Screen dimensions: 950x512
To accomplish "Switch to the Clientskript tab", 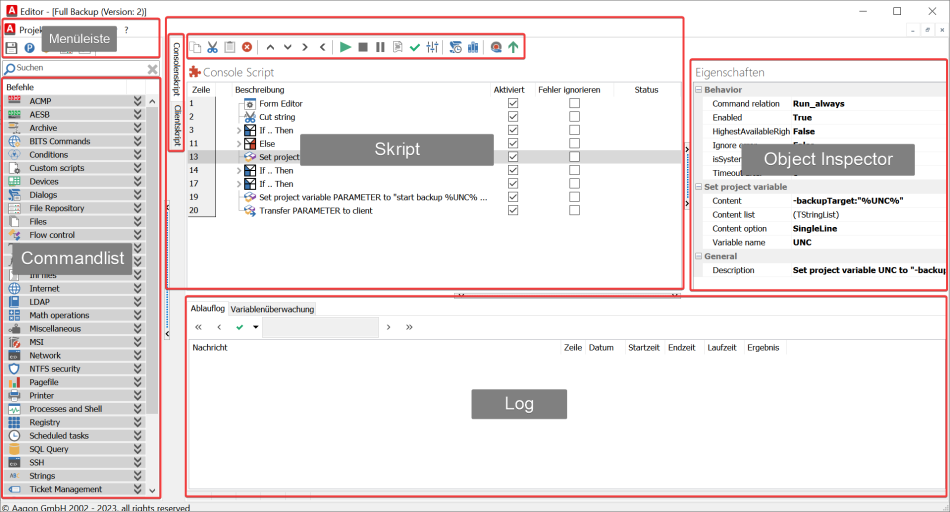I will click(177, 125).
